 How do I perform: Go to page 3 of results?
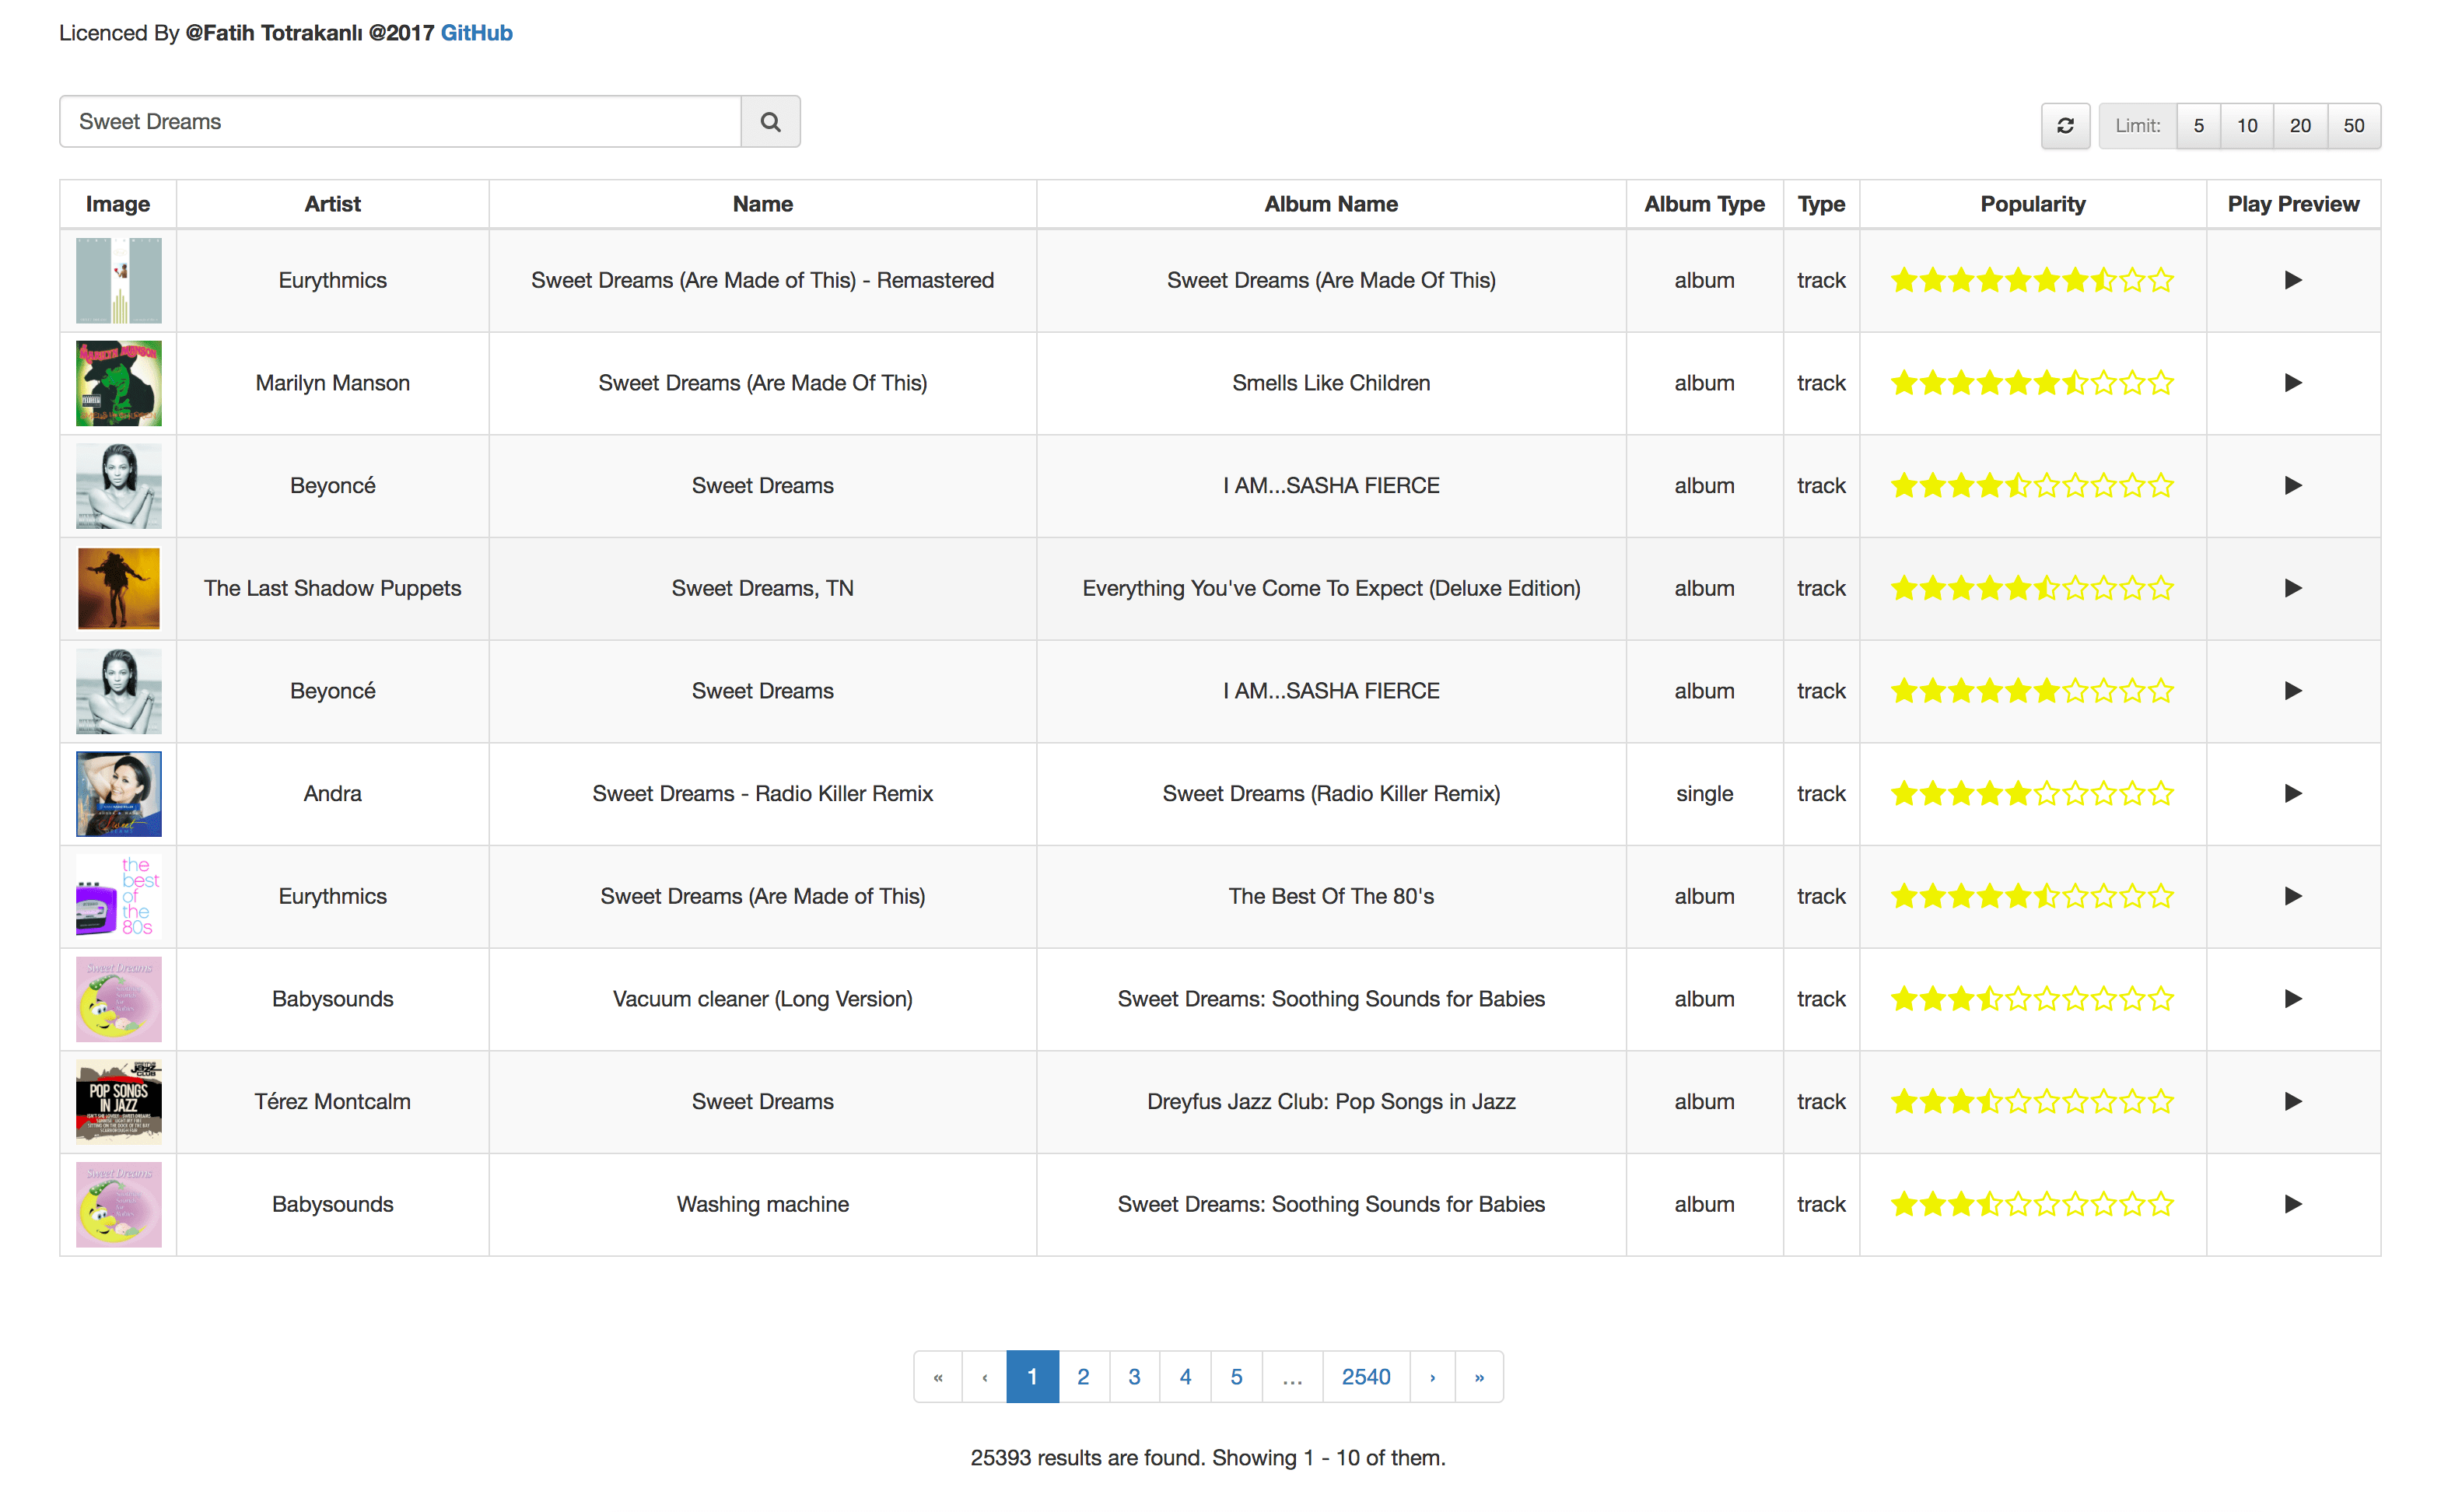1133,1377
